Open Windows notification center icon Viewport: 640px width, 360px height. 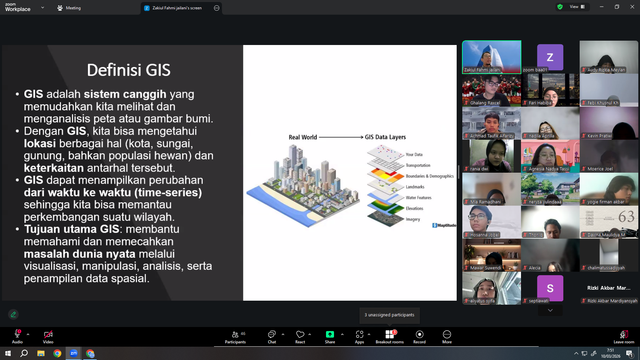[x=630, y=353]
